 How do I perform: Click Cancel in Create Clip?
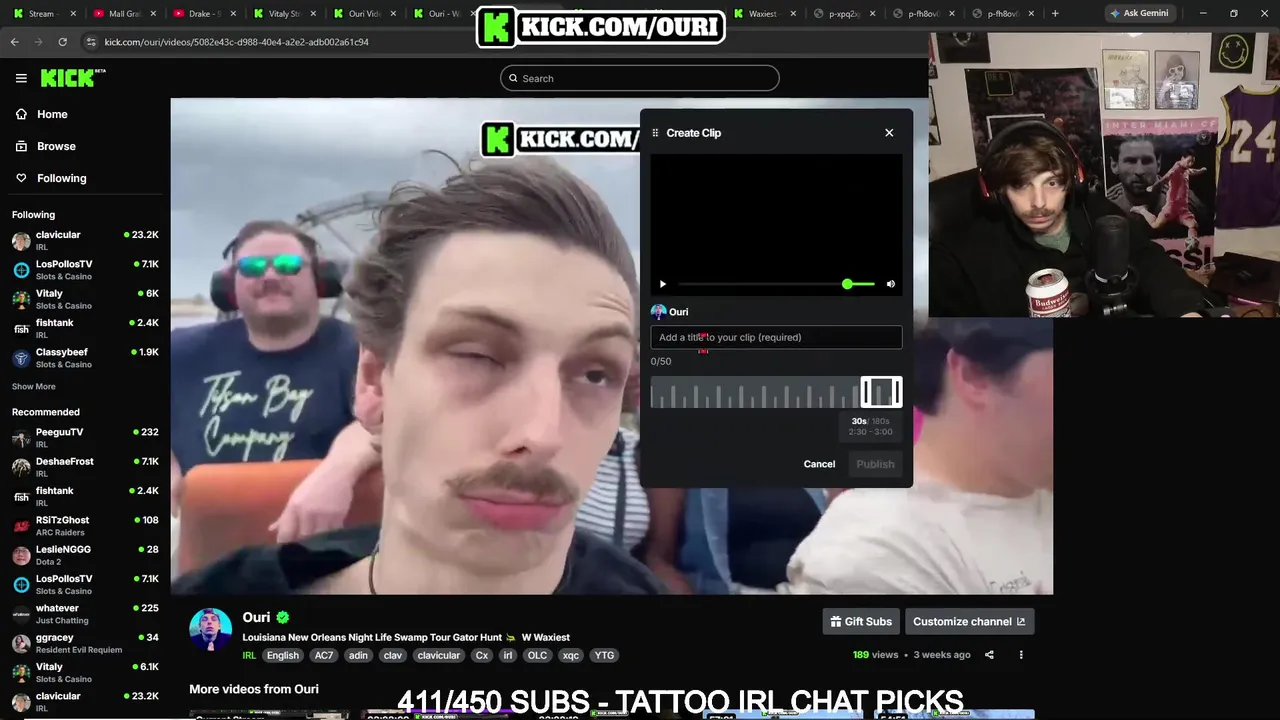coord(819,464)
